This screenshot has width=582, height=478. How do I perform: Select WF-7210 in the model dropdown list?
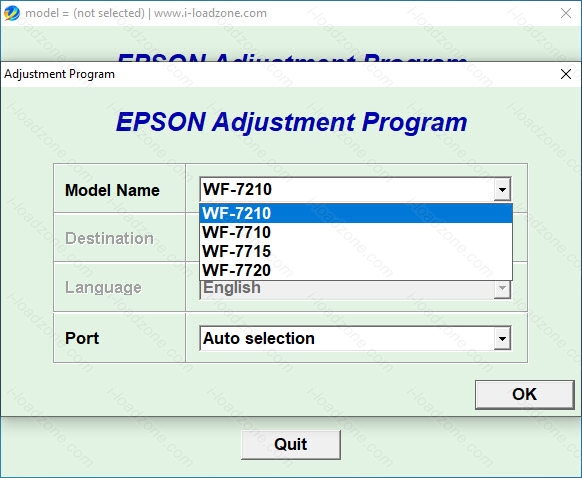(356, 213)
